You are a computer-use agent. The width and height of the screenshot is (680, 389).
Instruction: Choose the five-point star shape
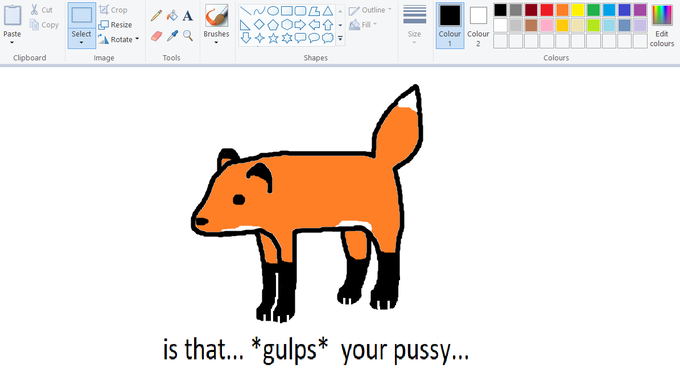(273, 38)
